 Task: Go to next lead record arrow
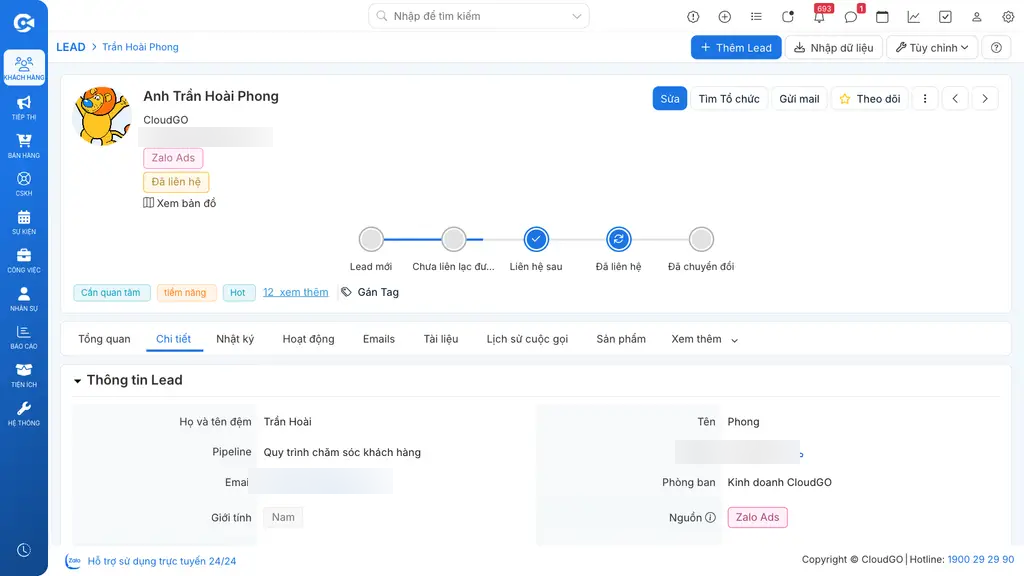985,99
